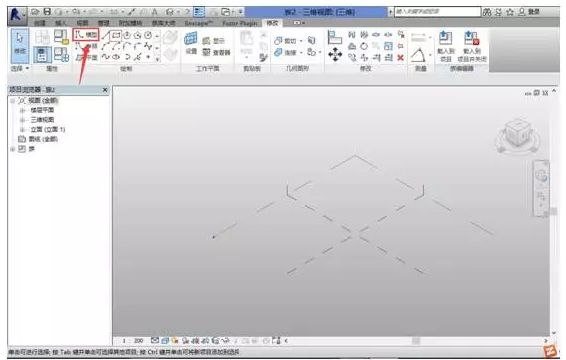Viewport: 566px width, 360px height.
Task: Click the star favorites icon in title bar
Action: tap(510, 12)
